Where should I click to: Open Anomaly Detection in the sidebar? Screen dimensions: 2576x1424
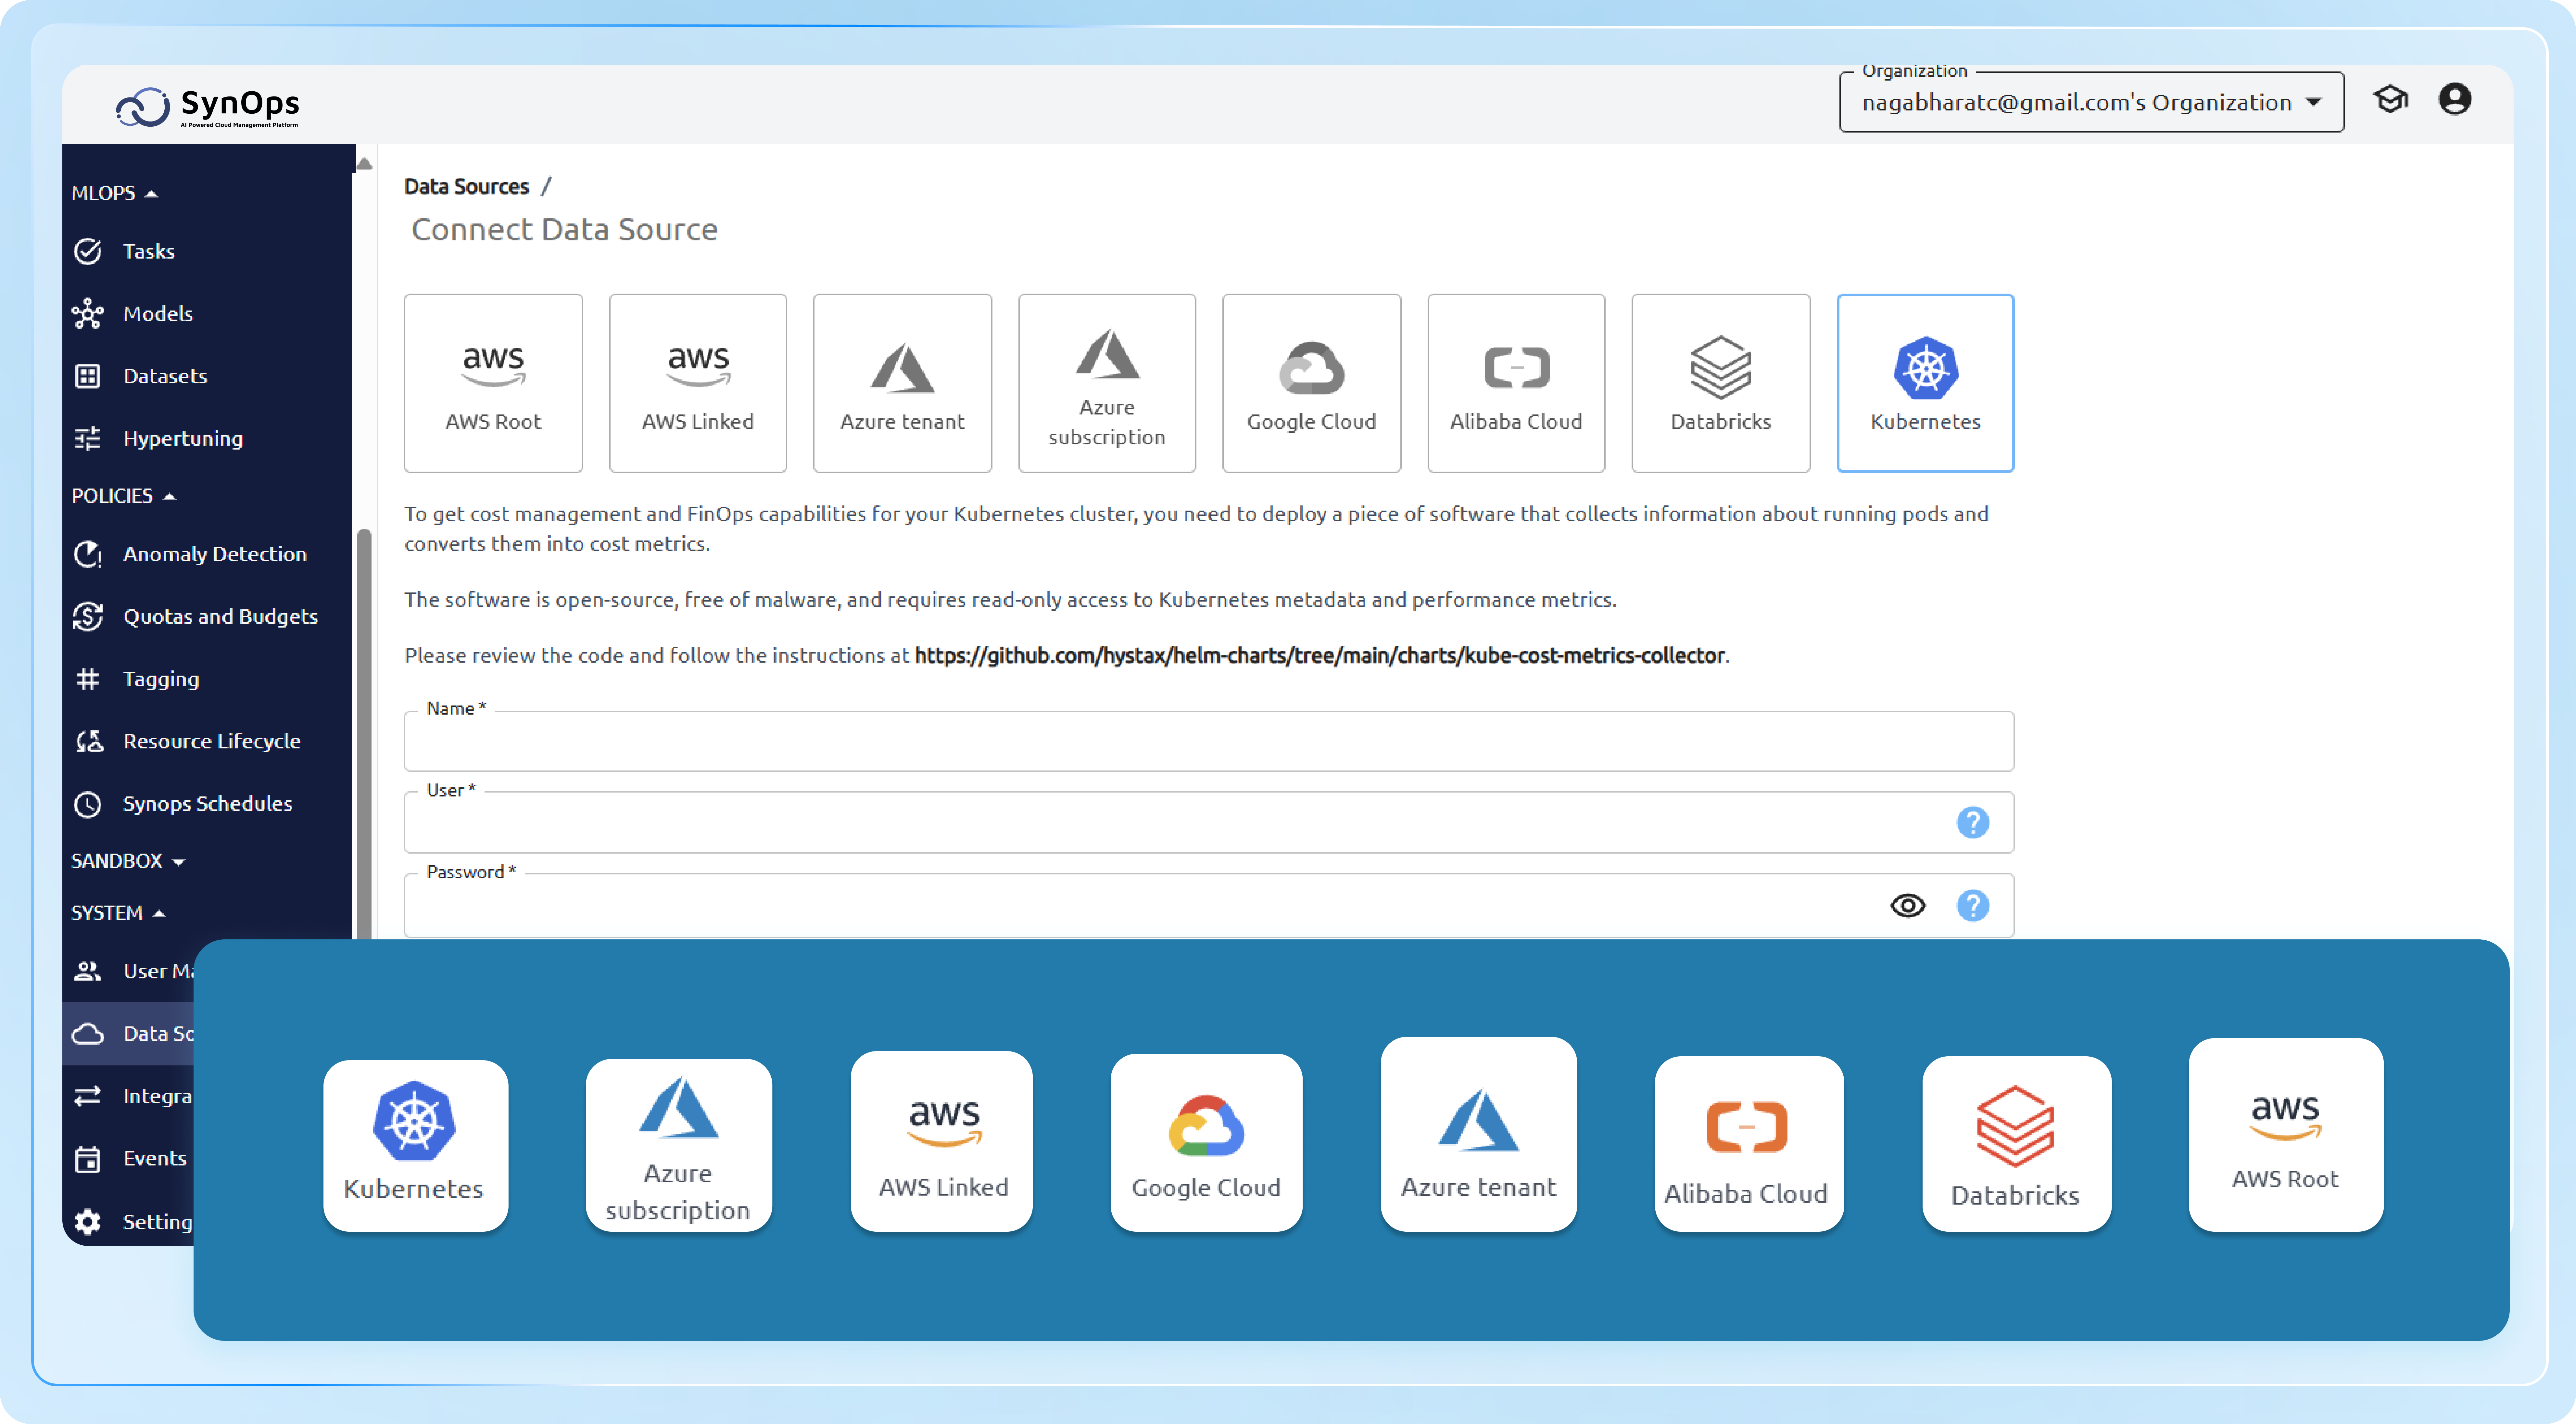point(214,554)
